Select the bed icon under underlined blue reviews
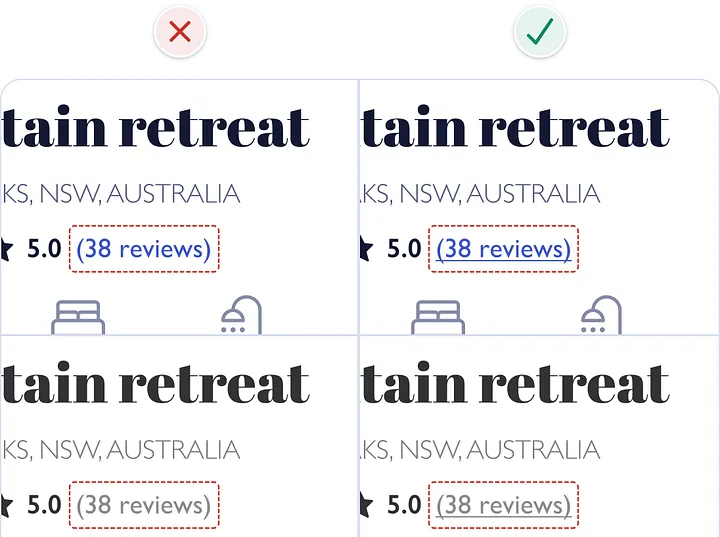Screen dimensions: 720x537 tap(438, 317)
